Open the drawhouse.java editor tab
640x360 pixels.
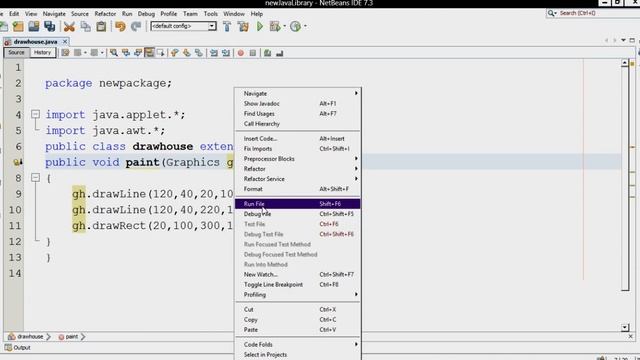[35, 42]
